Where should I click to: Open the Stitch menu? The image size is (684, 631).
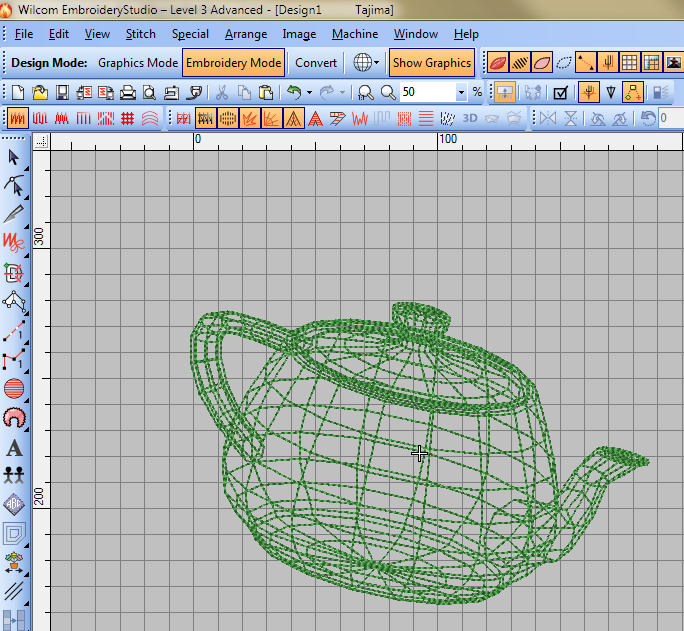click(141, 34)
